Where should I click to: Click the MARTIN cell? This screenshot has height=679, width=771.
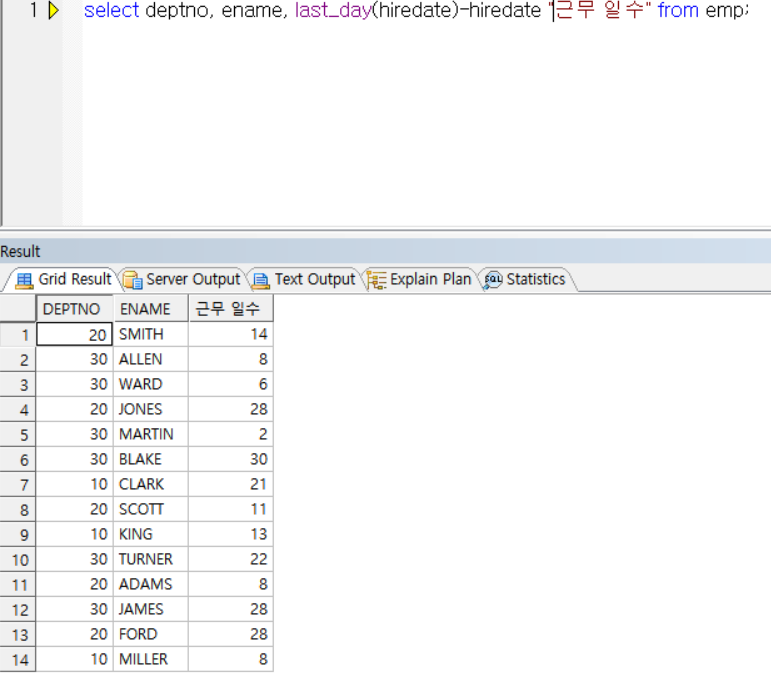pos(151,435)
